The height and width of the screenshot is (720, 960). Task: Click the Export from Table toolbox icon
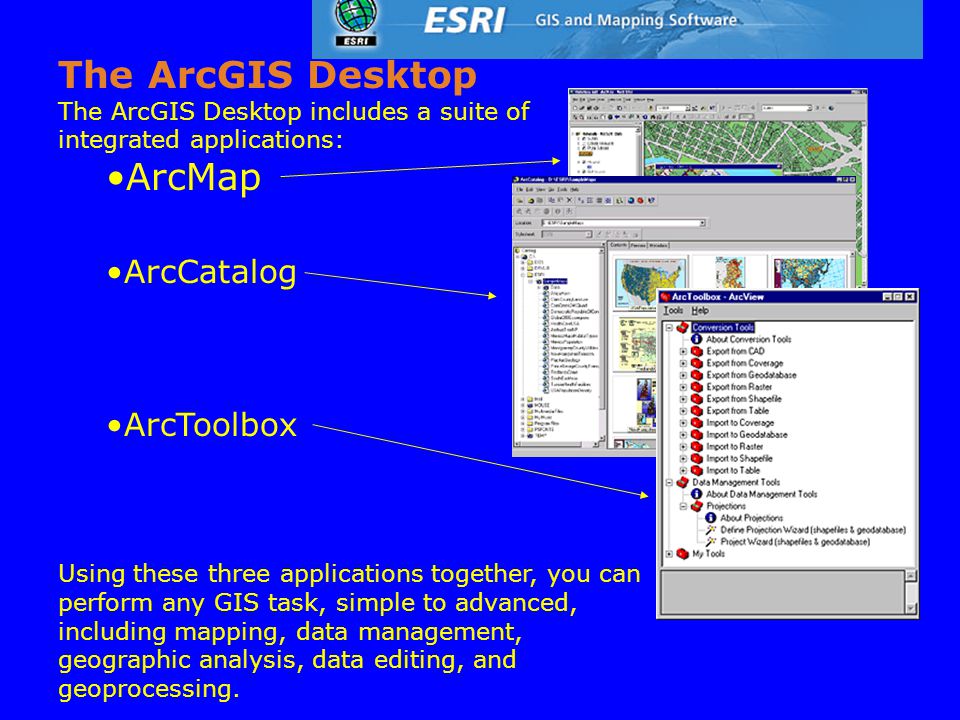(697, 411)
